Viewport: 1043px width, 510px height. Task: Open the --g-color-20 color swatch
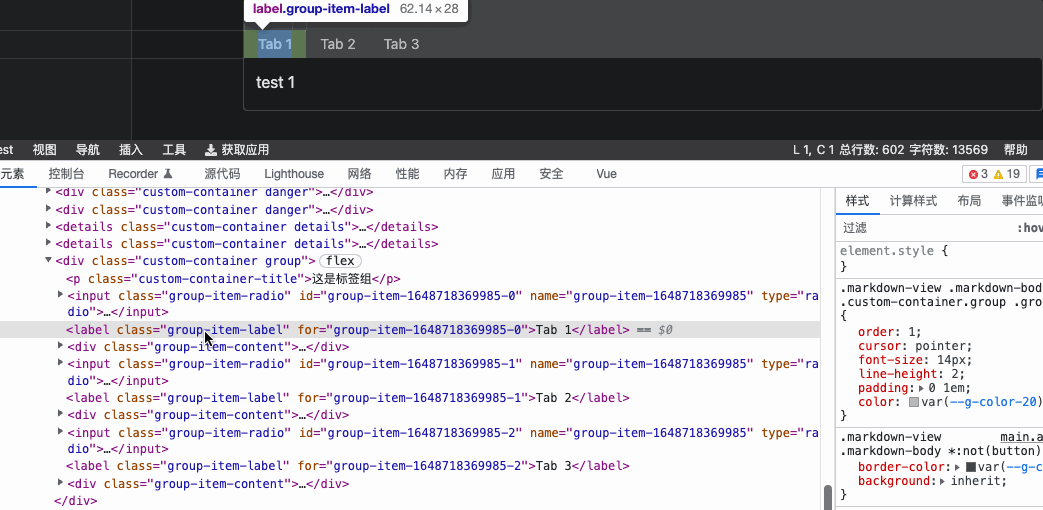[914, 402]
